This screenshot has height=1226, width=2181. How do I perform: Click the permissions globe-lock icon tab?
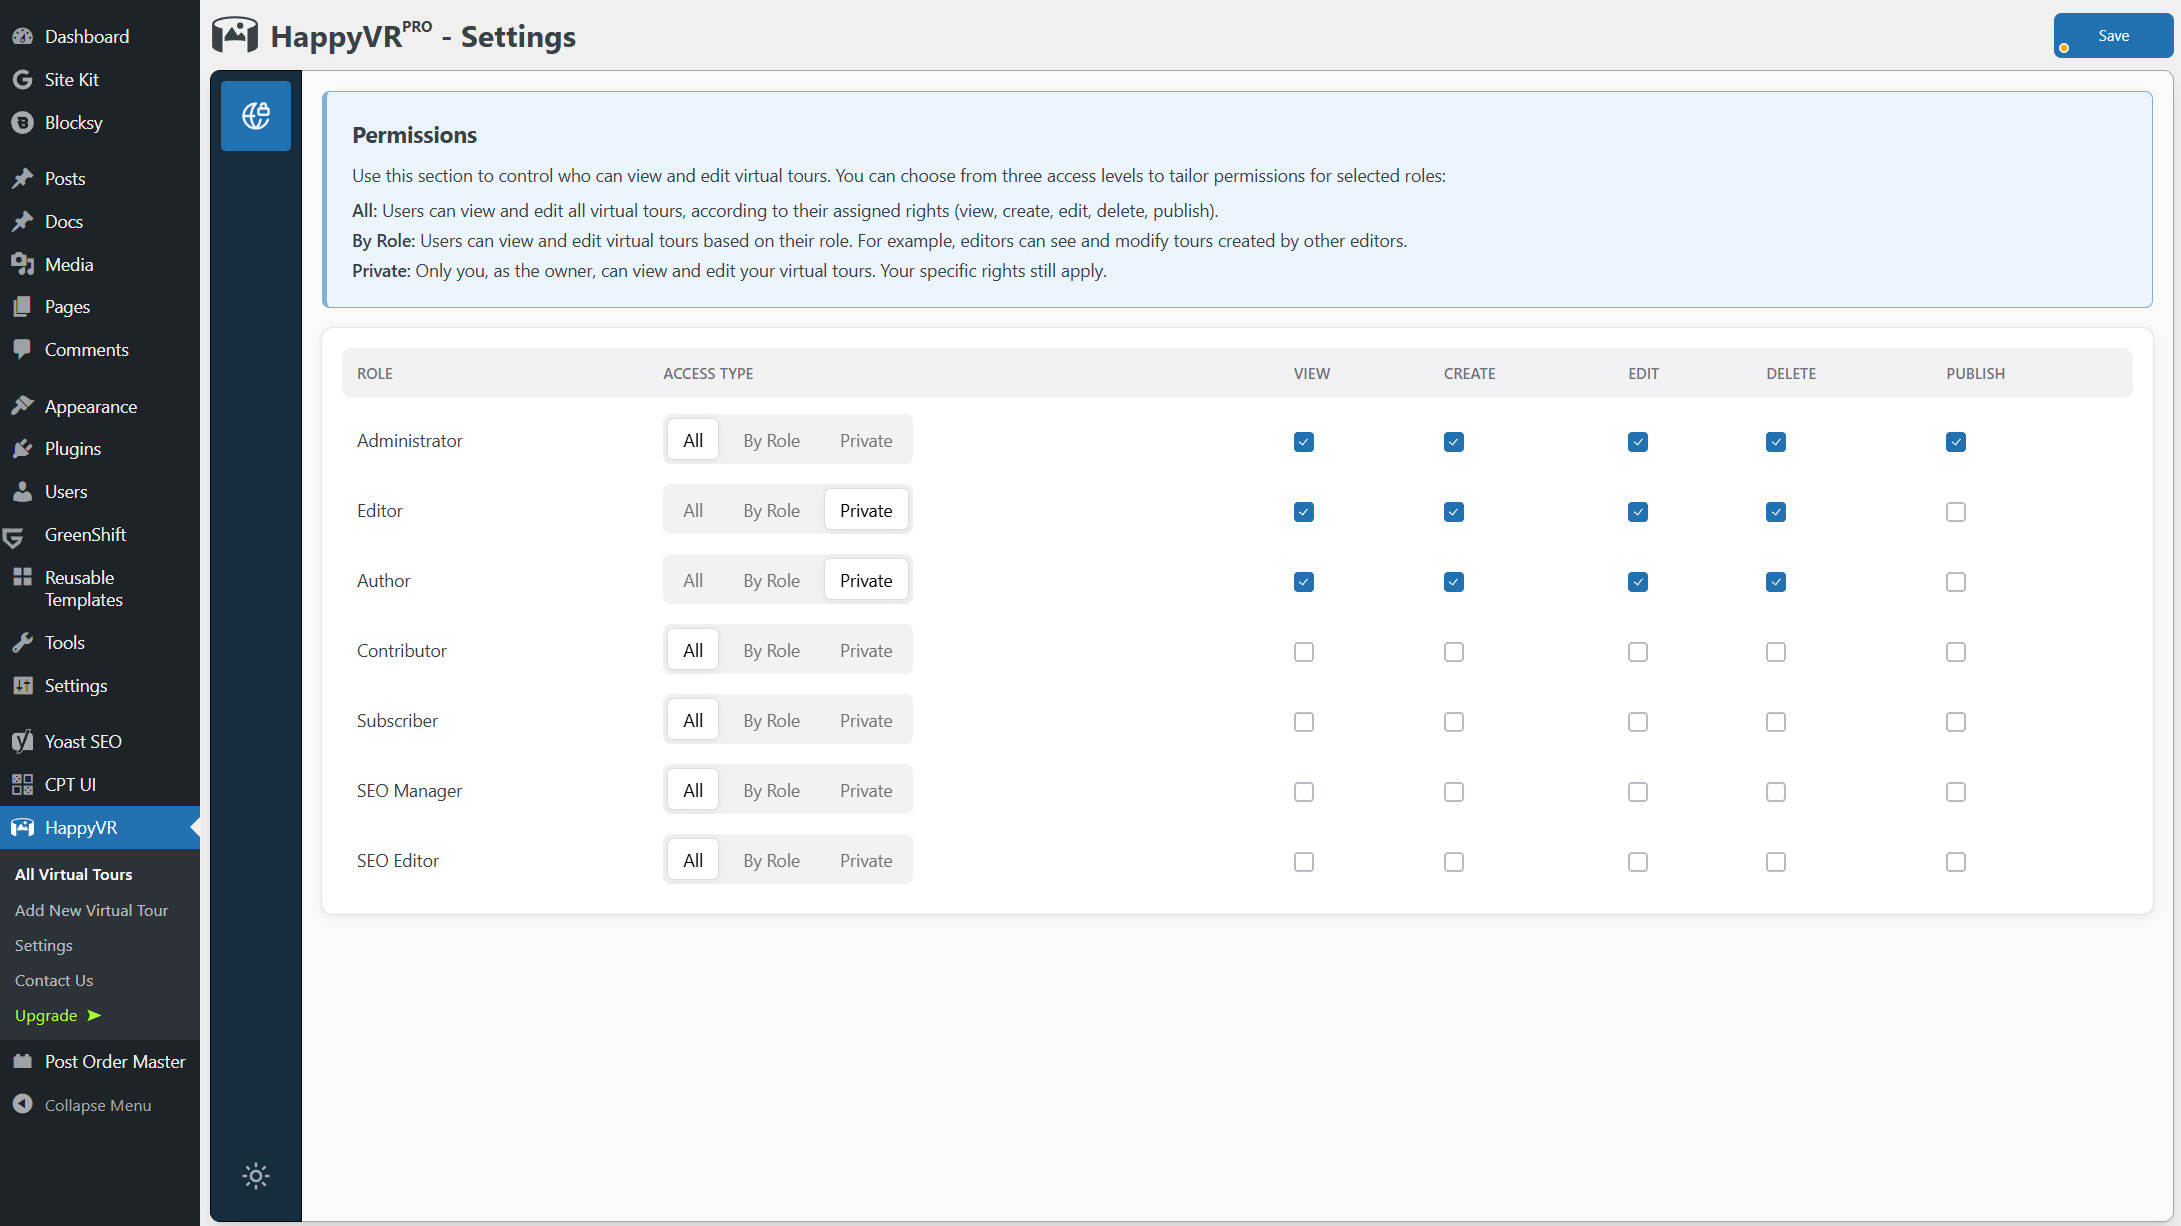256,116
